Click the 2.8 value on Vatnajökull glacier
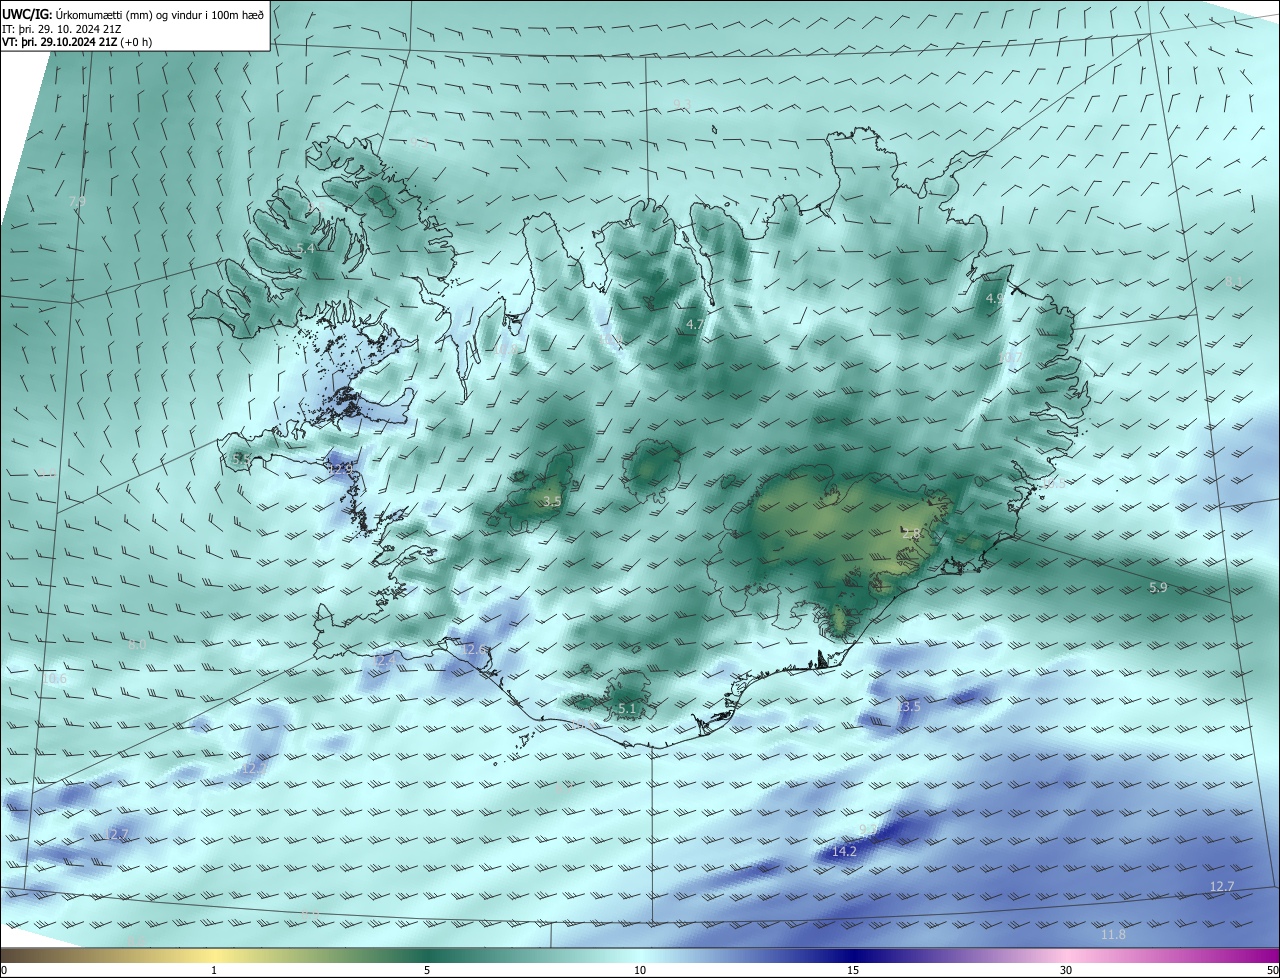The width and height of the screenshot is (1280, 978). 911,534
